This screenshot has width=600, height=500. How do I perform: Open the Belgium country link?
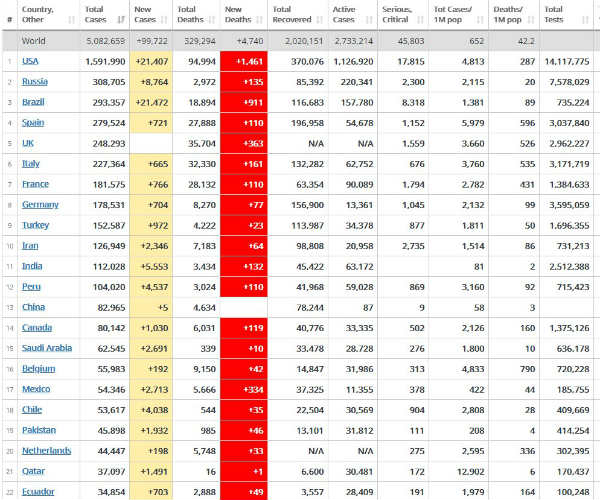pyautogui.click(x=39, y=369)
